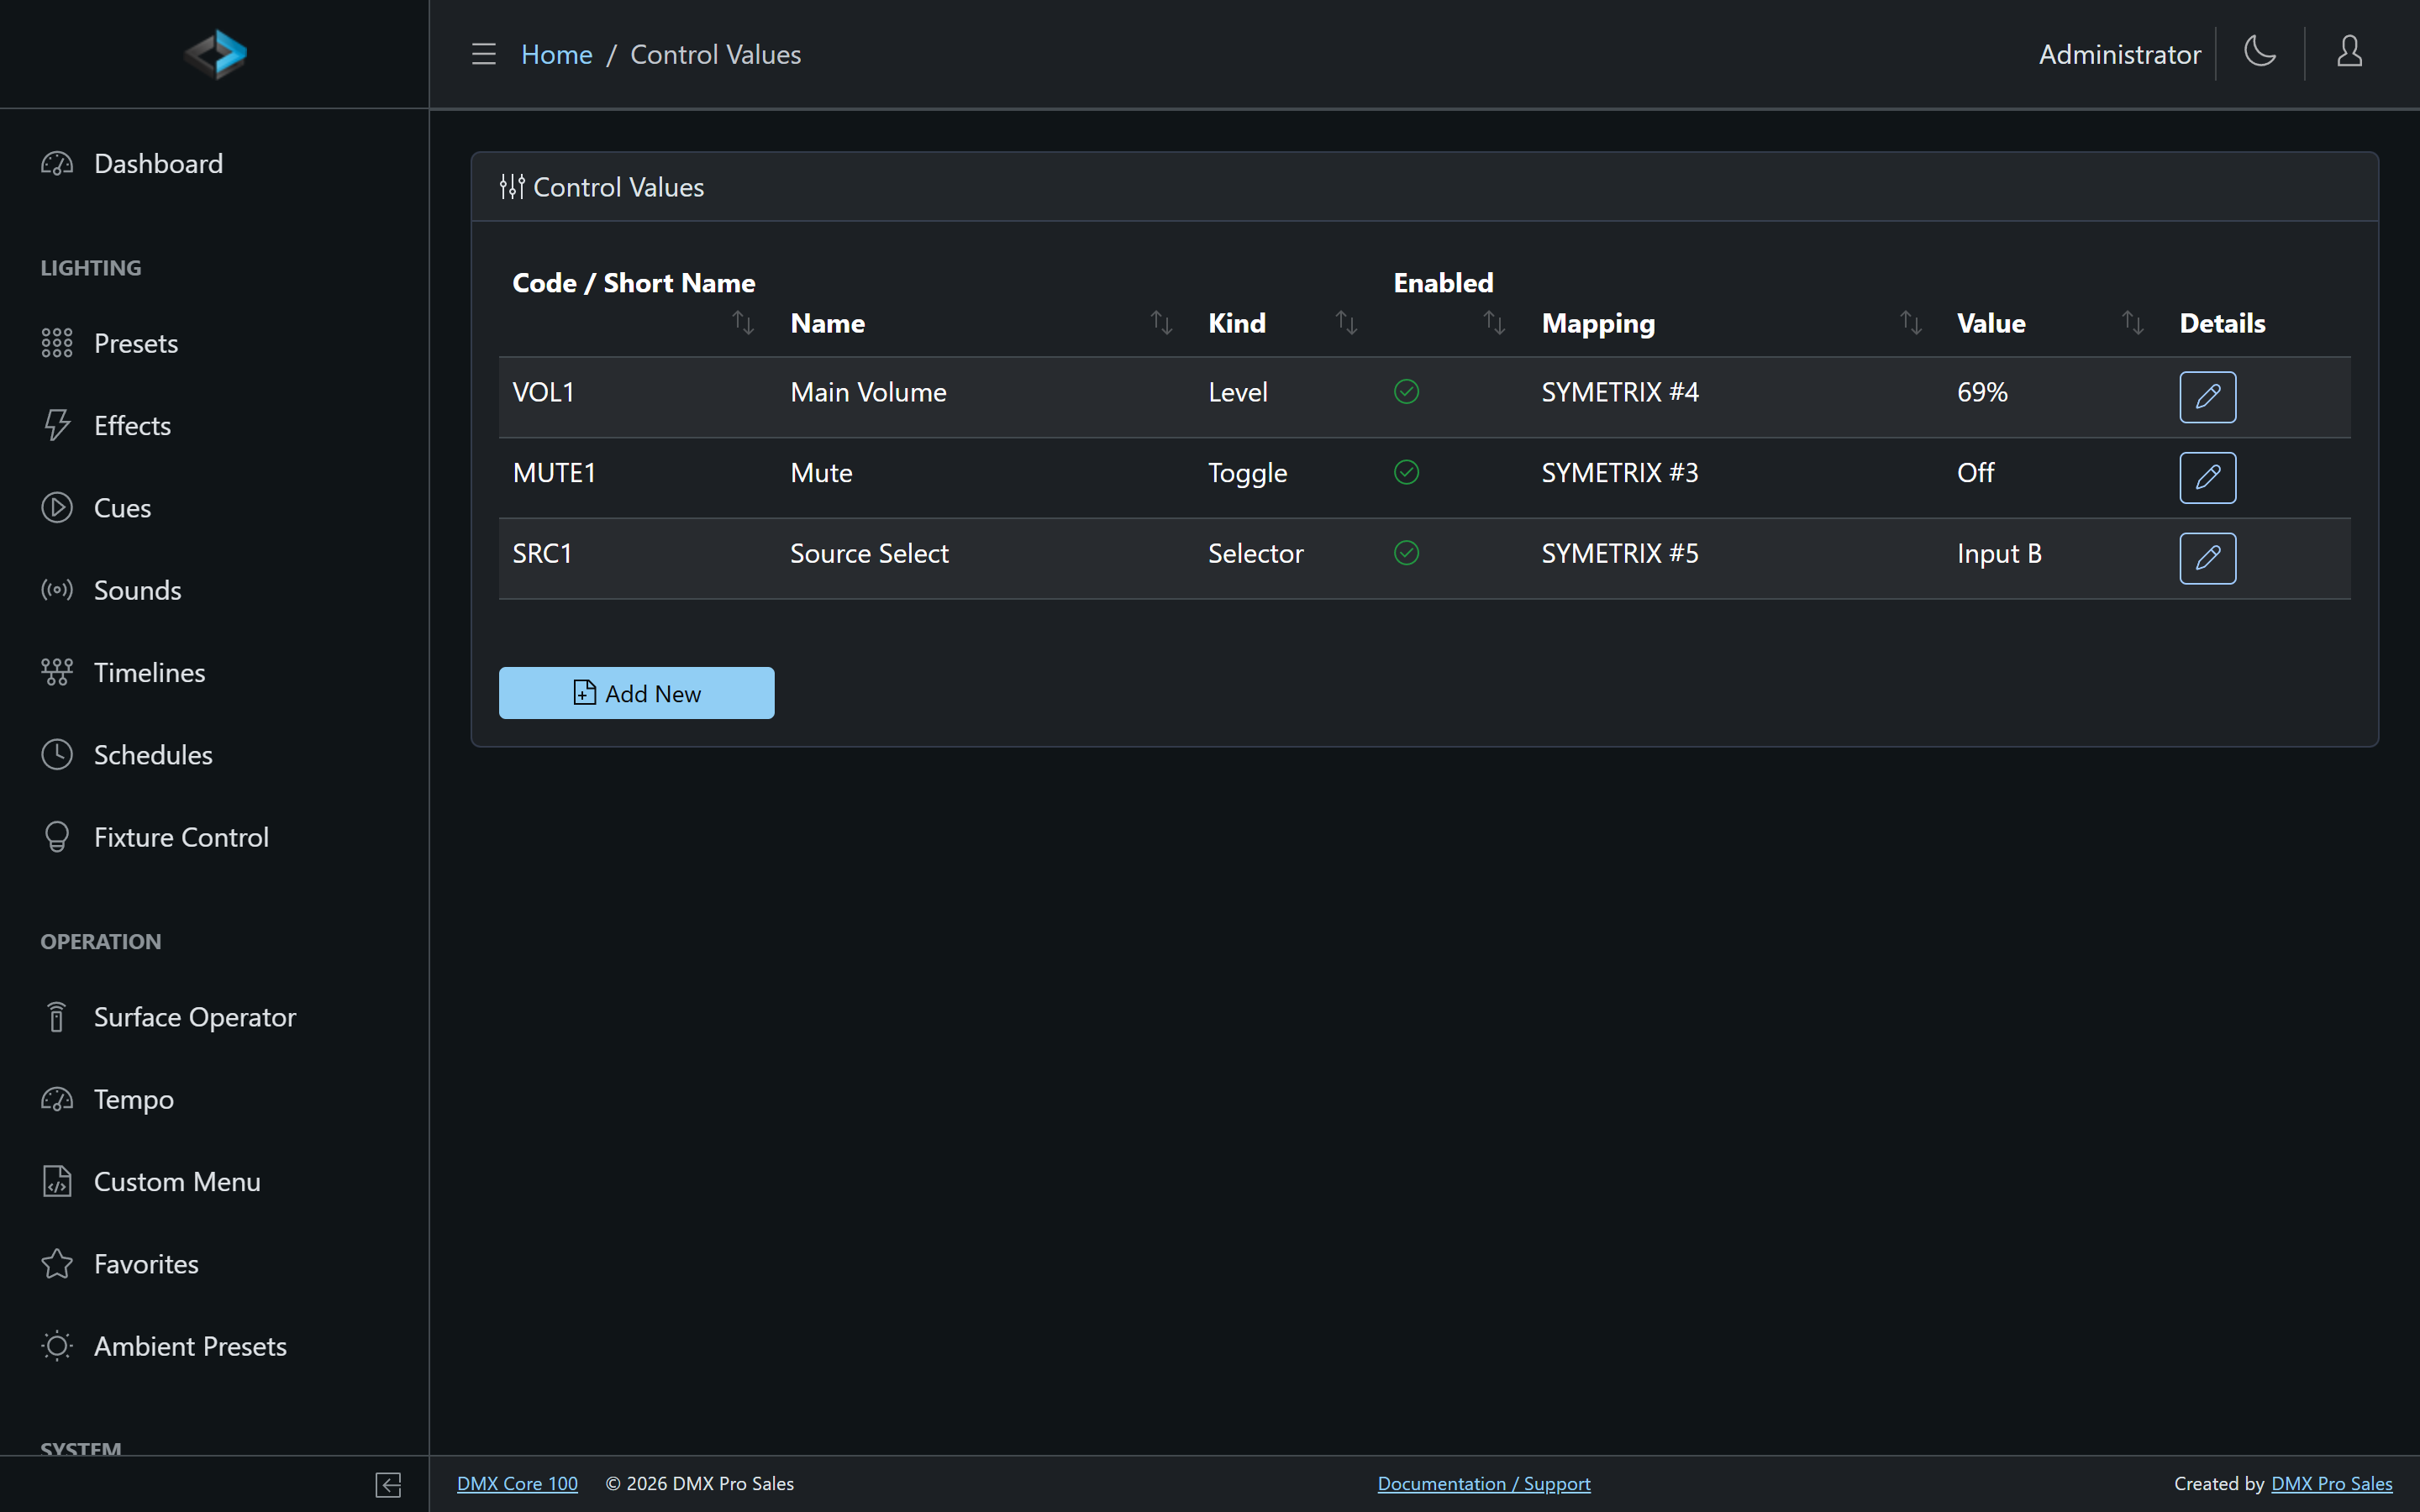Open the DMX Core 100 footer link
Image resolution: width=2420 pixels, height=1512 pixels.
(x=517, y=1484)
